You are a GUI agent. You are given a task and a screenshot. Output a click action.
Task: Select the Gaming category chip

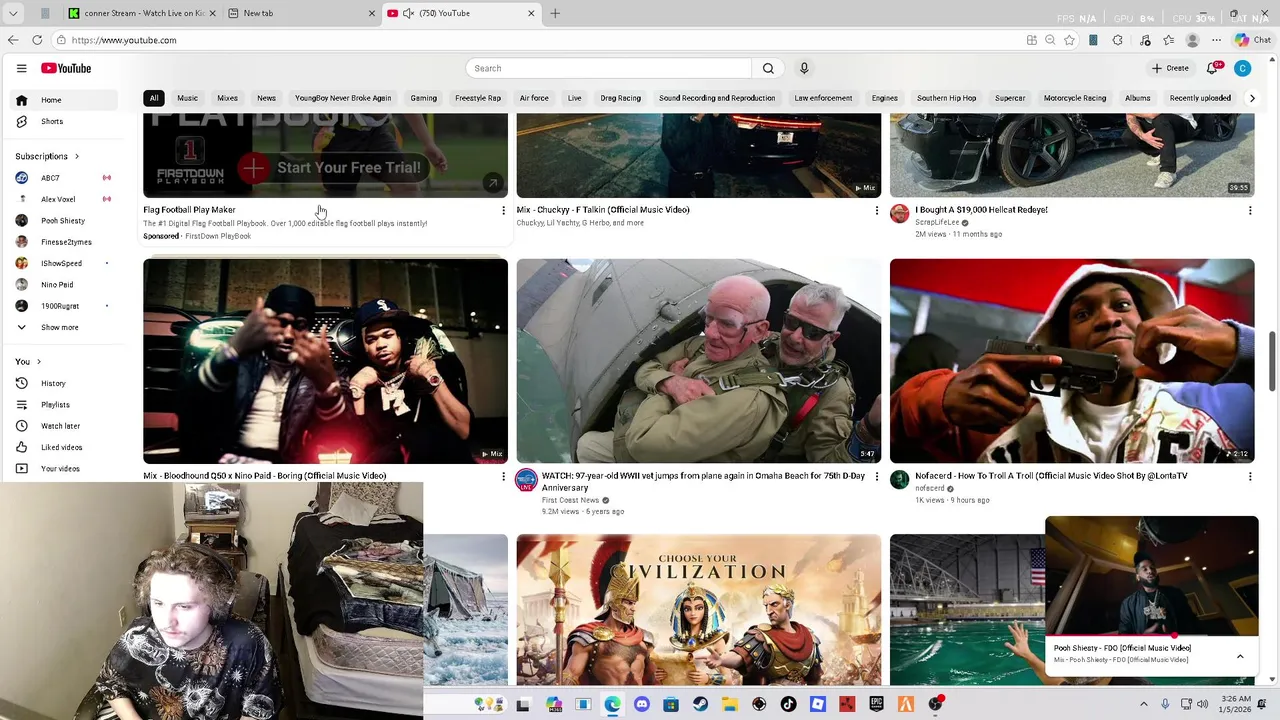tap(423, 98)
